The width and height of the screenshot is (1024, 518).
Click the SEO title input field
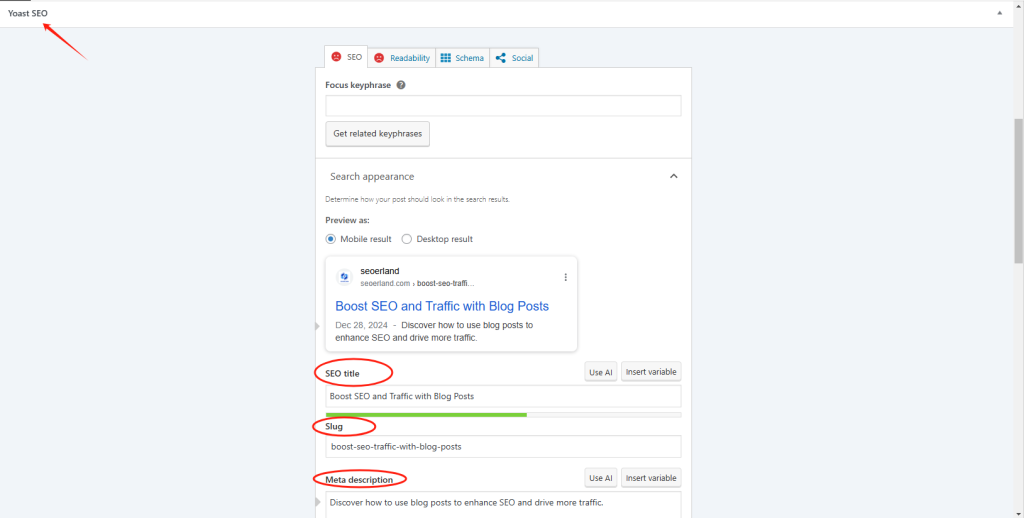(503, 397)
